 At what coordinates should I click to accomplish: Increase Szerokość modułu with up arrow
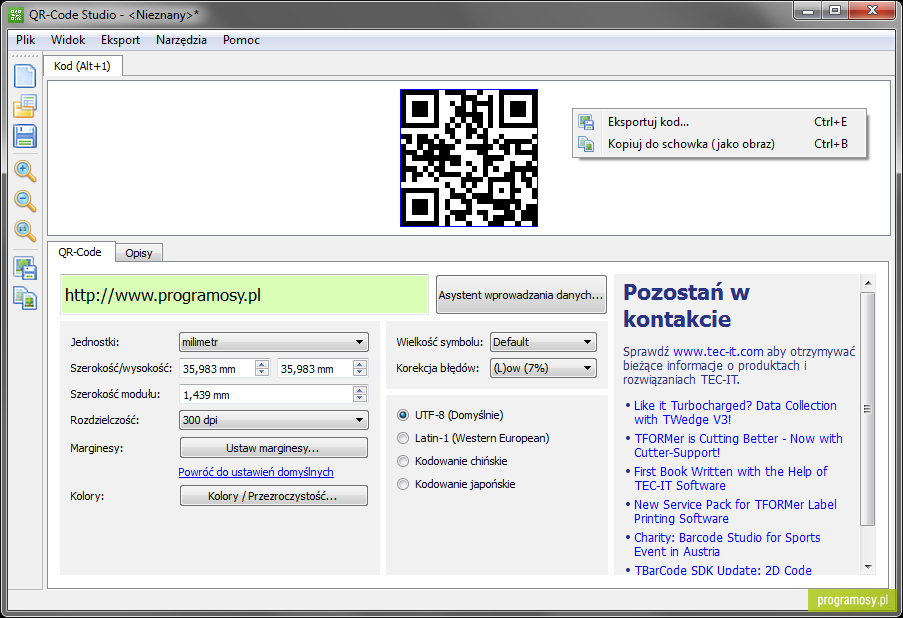click(360, 390)
